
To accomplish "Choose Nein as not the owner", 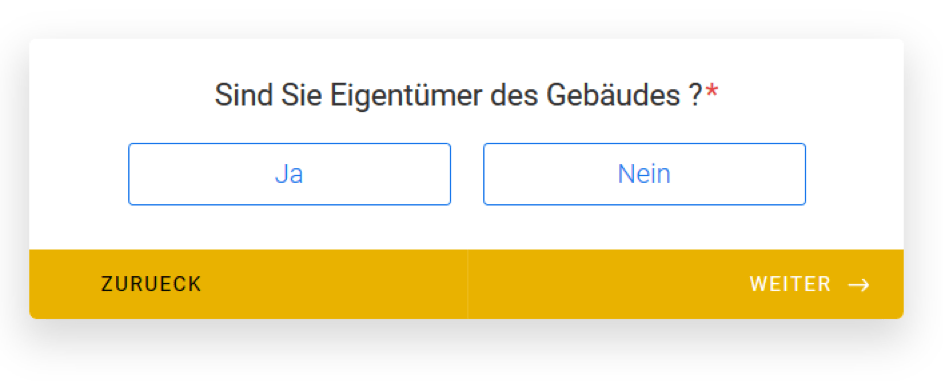I will pyautogui.click(x=644, y=174).
